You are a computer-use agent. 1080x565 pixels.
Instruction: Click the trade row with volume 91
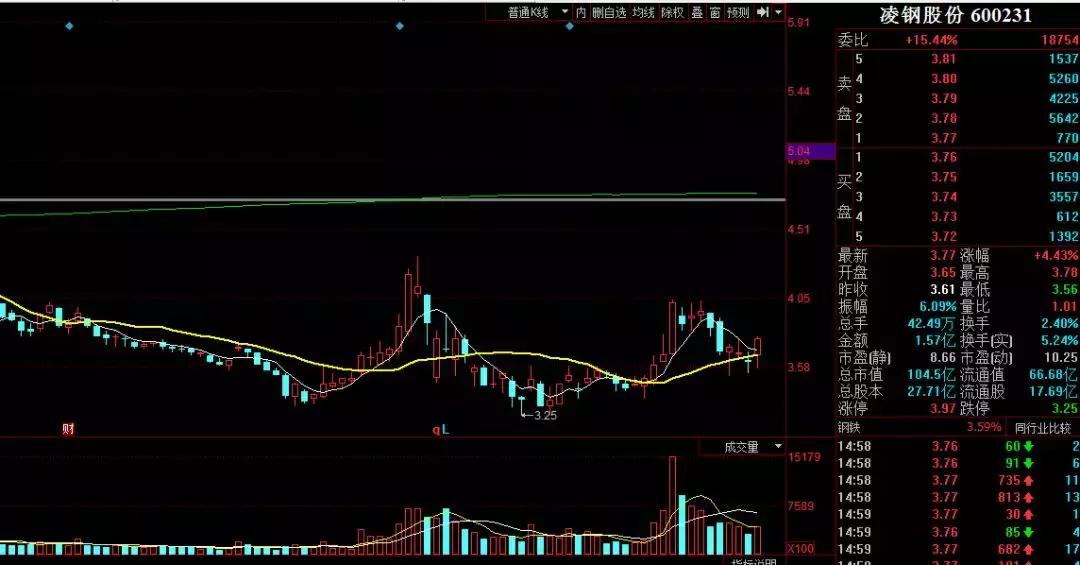click(958, 464)
